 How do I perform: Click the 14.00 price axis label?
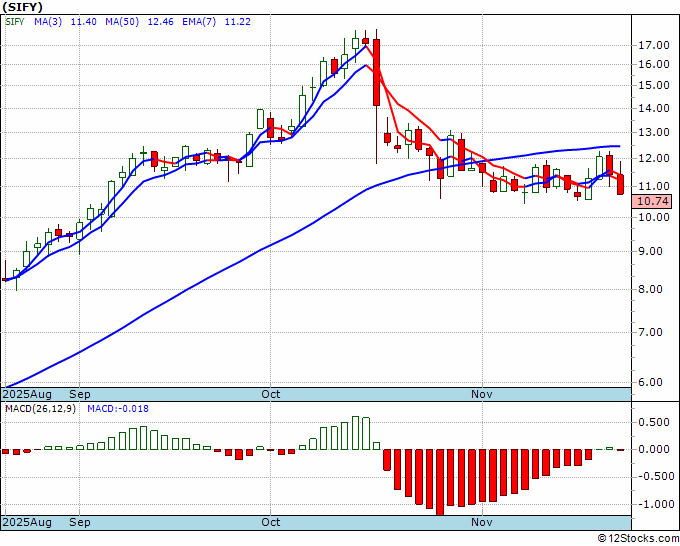coord(654,108)
